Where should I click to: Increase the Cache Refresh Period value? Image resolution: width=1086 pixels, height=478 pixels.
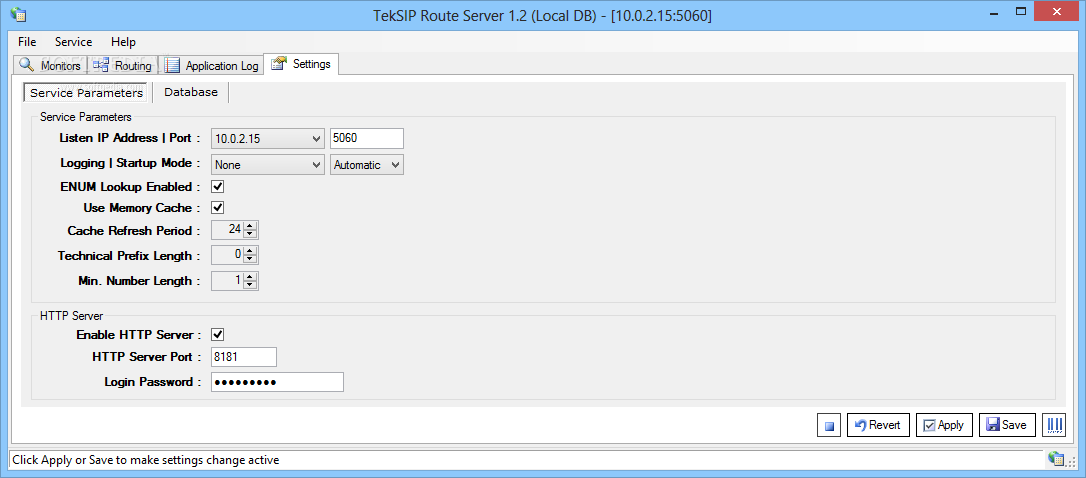click(x=250, y=226)
